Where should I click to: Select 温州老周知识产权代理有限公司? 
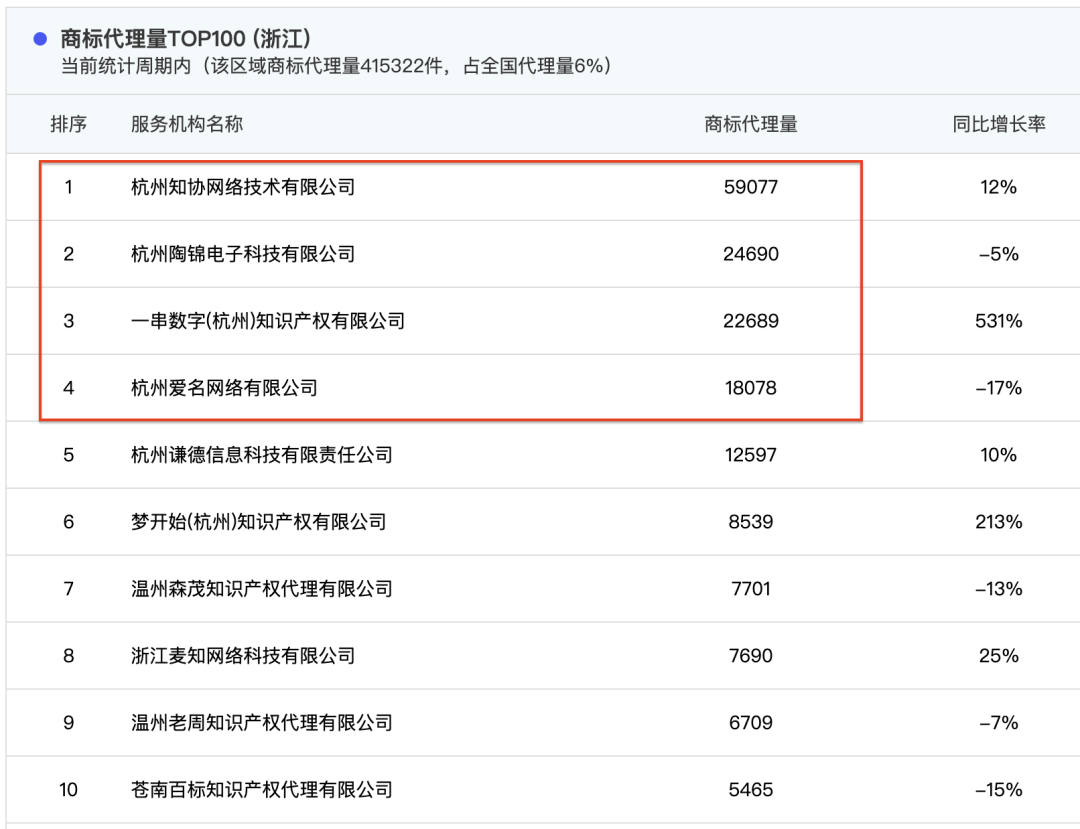(x=262, y=723)
